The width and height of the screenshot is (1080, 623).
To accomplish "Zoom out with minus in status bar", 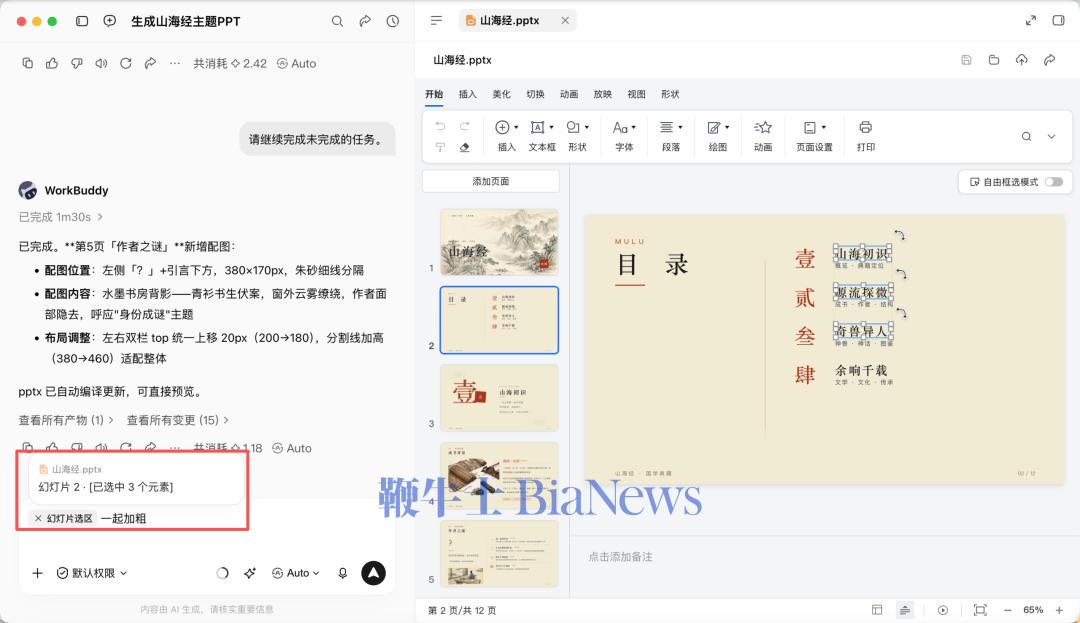I will click(1008, 610).
